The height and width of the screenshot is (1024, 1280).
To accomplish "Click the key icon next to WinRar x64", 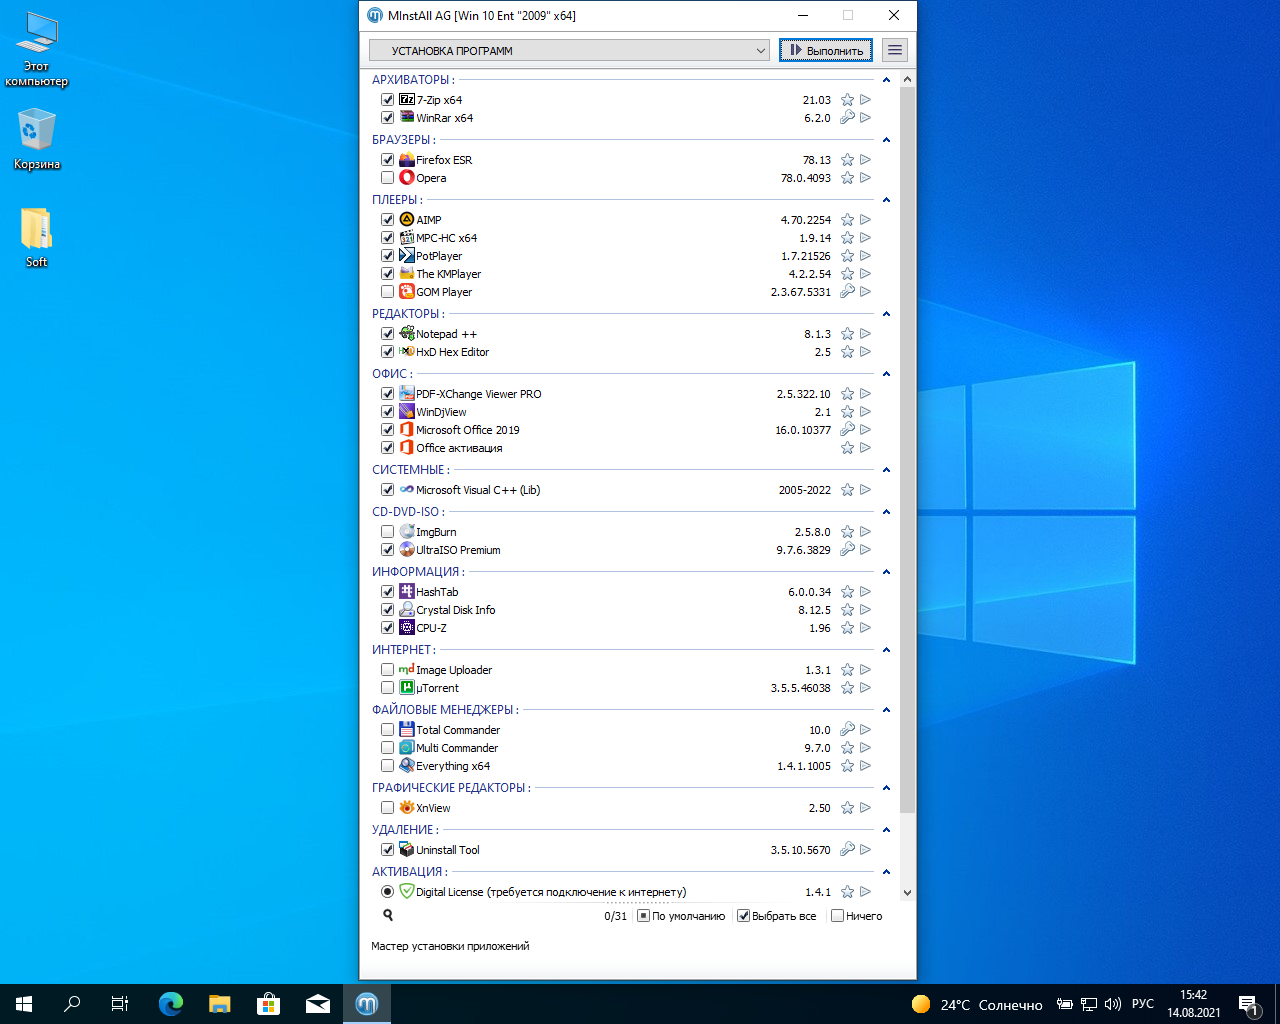I will [x=847, y=118].
